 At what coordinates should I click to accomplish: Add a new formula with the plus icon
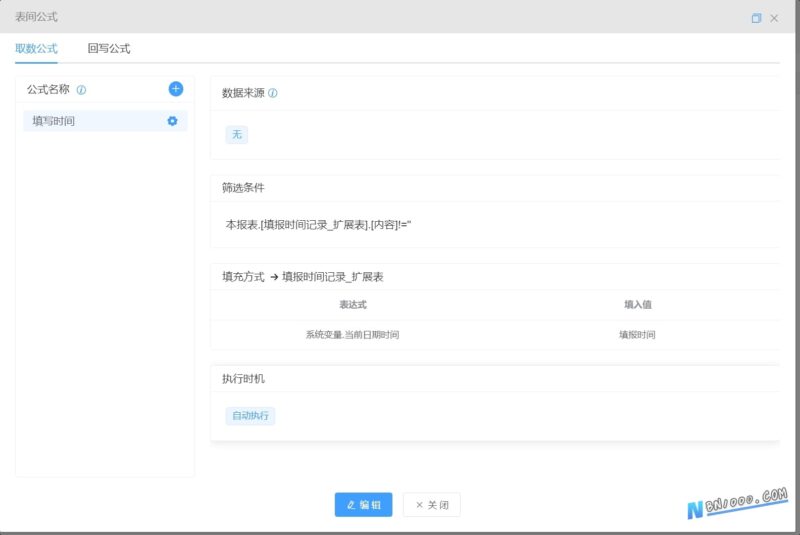[x=176, y=89]
